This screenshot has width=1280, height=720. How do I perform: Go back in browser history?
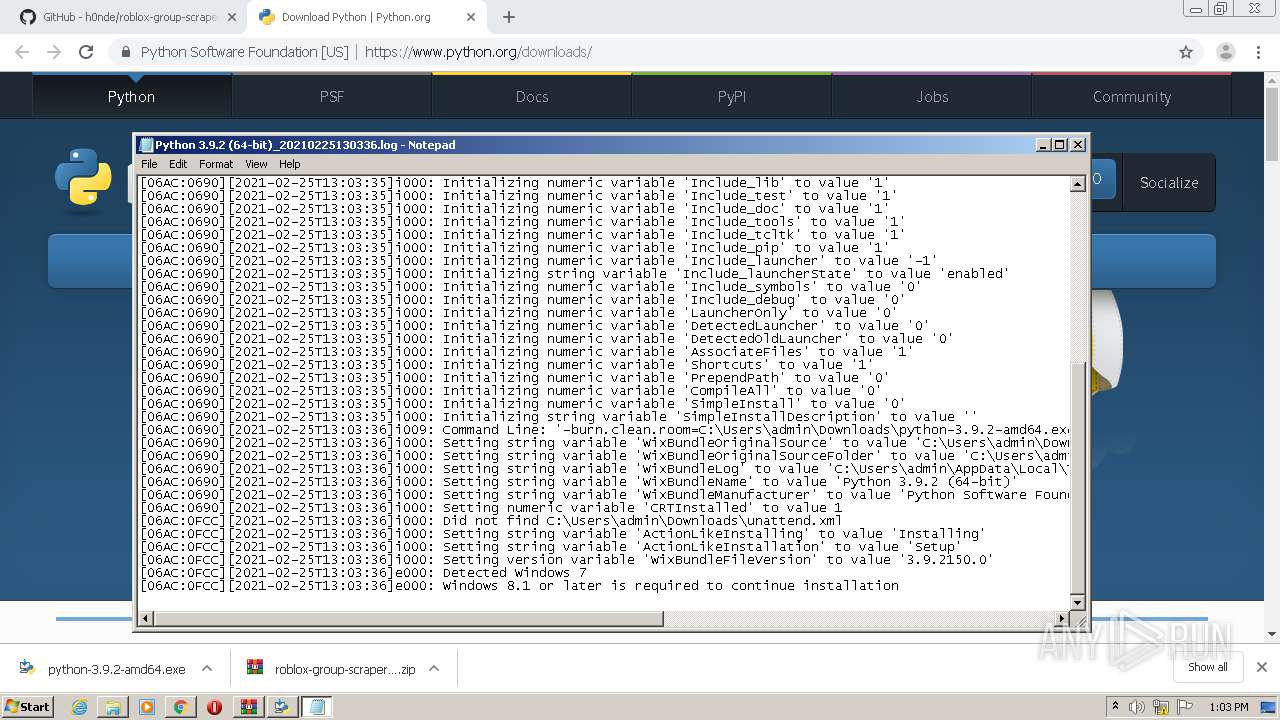pyautogui.click(x=22, y=52)
